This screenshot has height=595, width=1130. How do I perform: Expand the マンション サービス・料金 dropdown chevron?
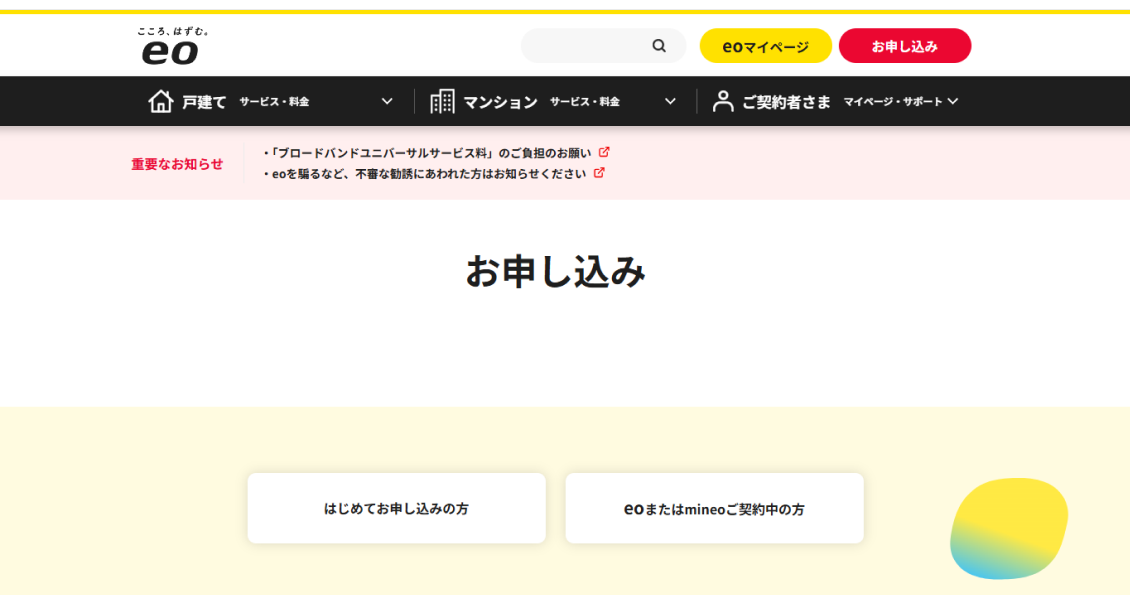[x=668, y=101]
